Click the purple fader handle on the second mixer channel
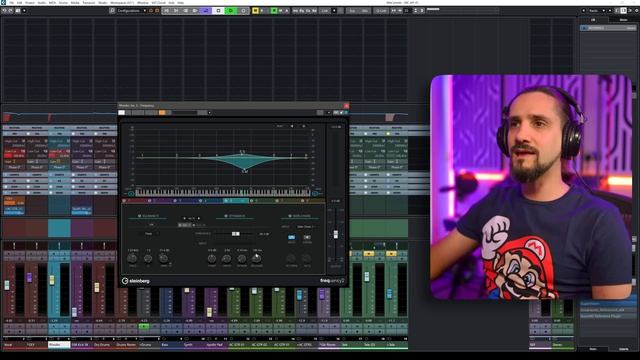Screen dimensions: 640x360 (29, 278)
